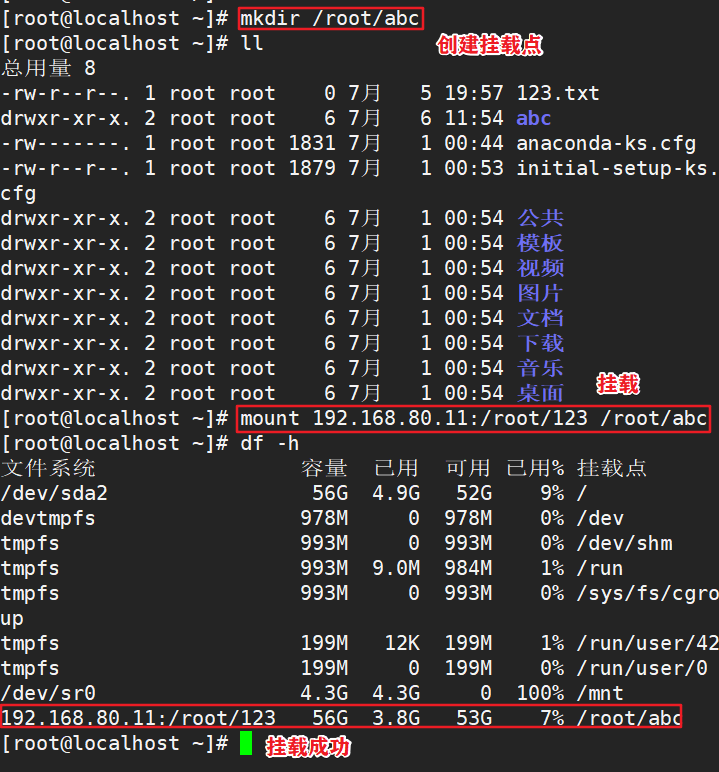Click the 1831 size of anaconda-ks.cfg
Image resolution: width=719 pixels, height=772 pixels.
coord(312,143)
